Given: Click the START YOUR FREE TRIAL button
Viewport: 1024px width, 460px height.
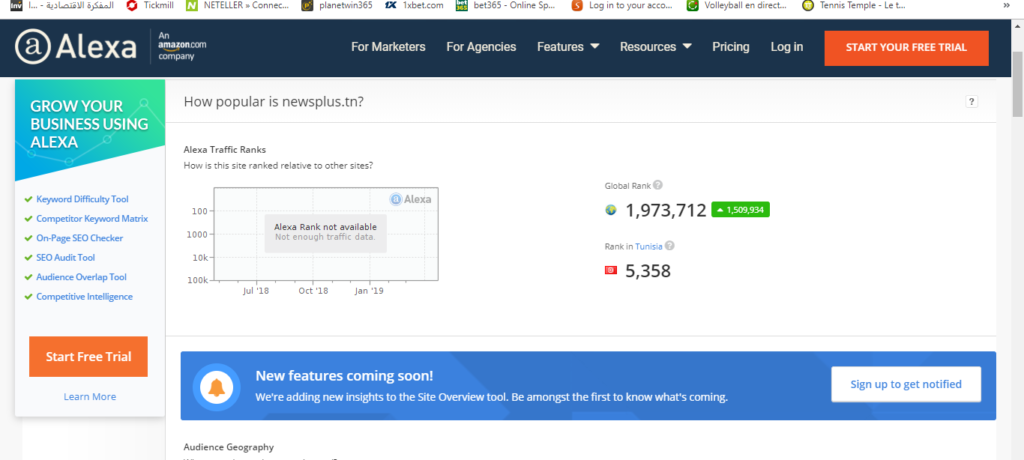Looking at the screenshot, I should 906,47.
